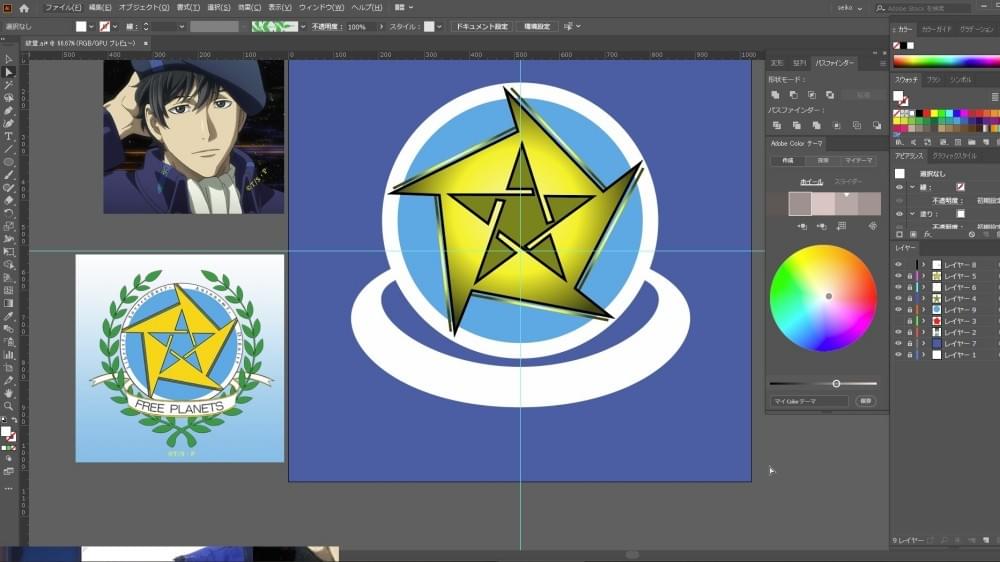This screenshot has width=1000, height=562.
Task: Show レイヤー 3 by clicking its visibility box
Action: click(x=899, y=321)
